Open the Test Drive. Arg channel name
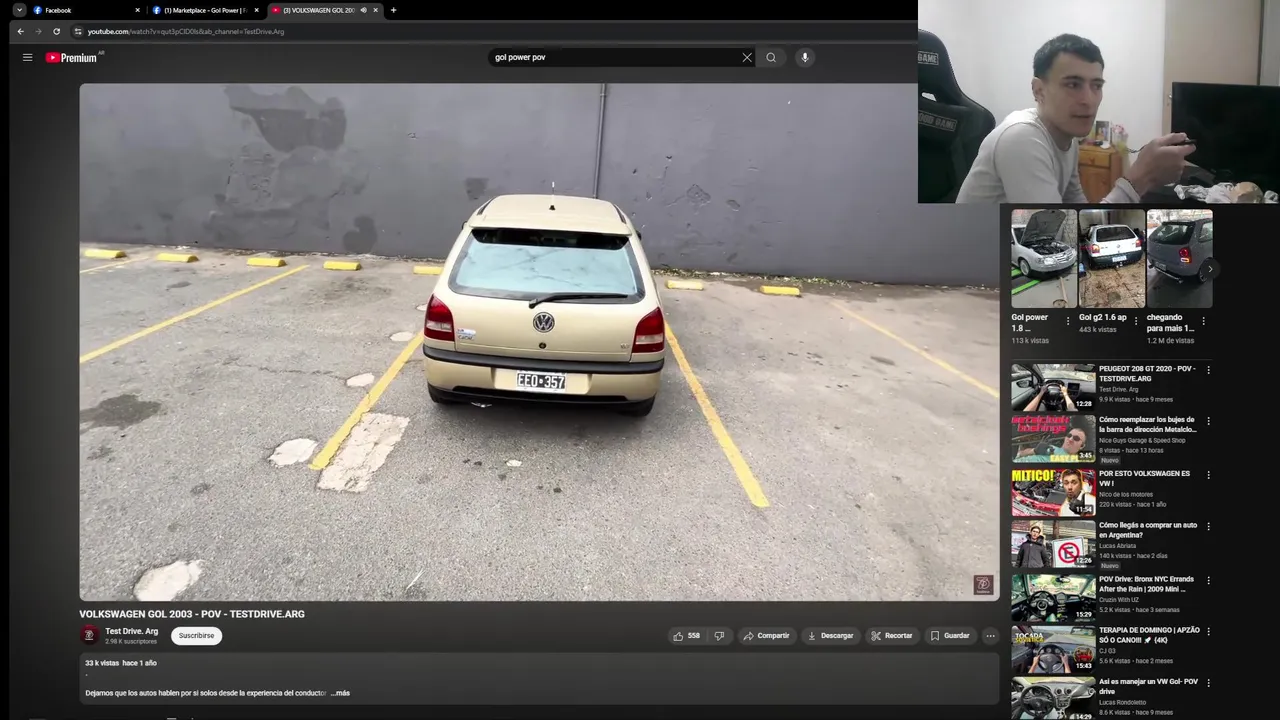This screenshot has width=1280, height=720. pos(132,631)
